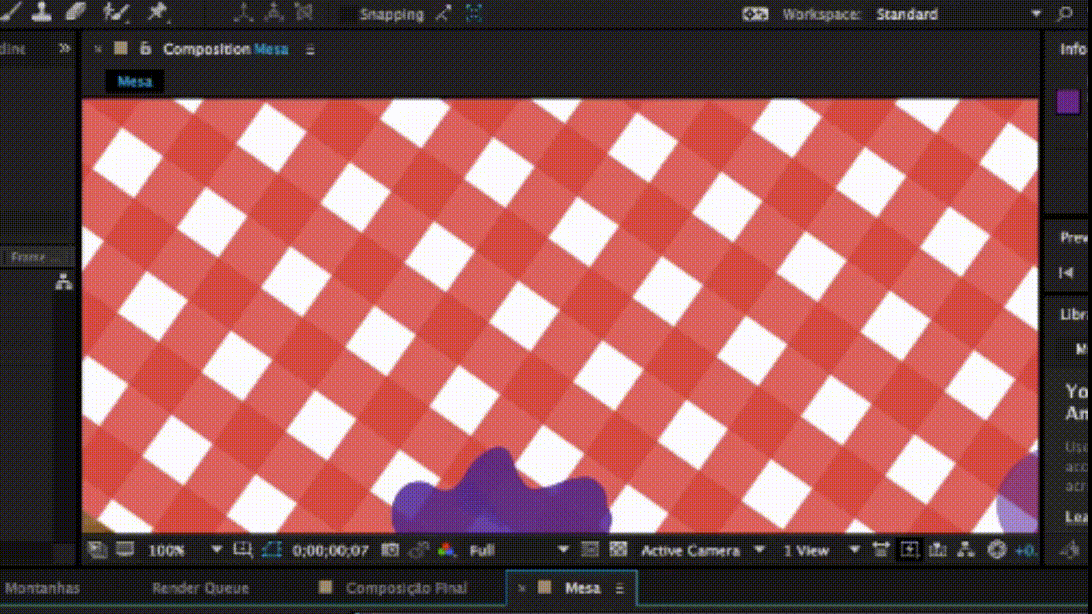Select the Eraser tool

click(x=76, y=12)
